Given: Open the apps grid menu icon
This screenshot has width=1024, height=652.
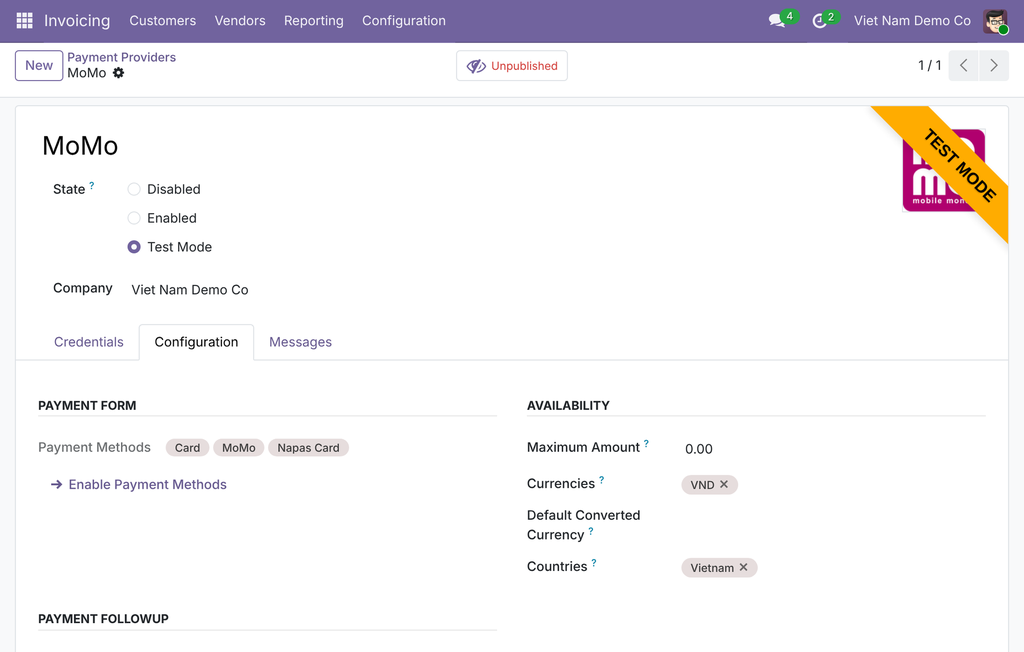Looking at the screenshot, I should coord(24,21).
